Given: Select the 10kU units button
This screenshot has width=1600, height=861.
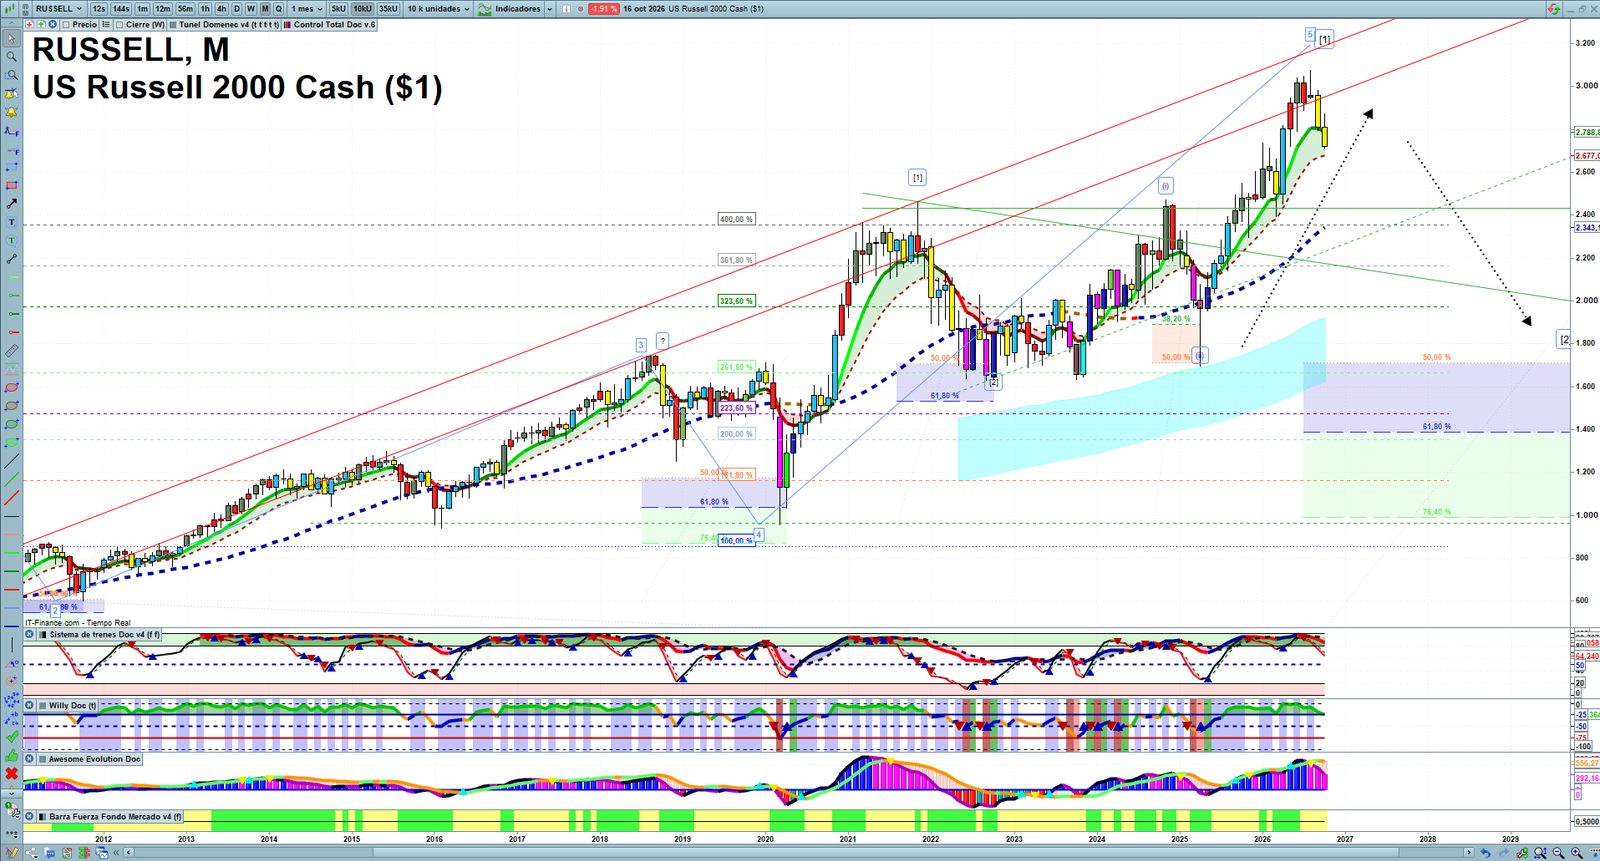Looking at the screenshot, I should (x=362, y=9).
